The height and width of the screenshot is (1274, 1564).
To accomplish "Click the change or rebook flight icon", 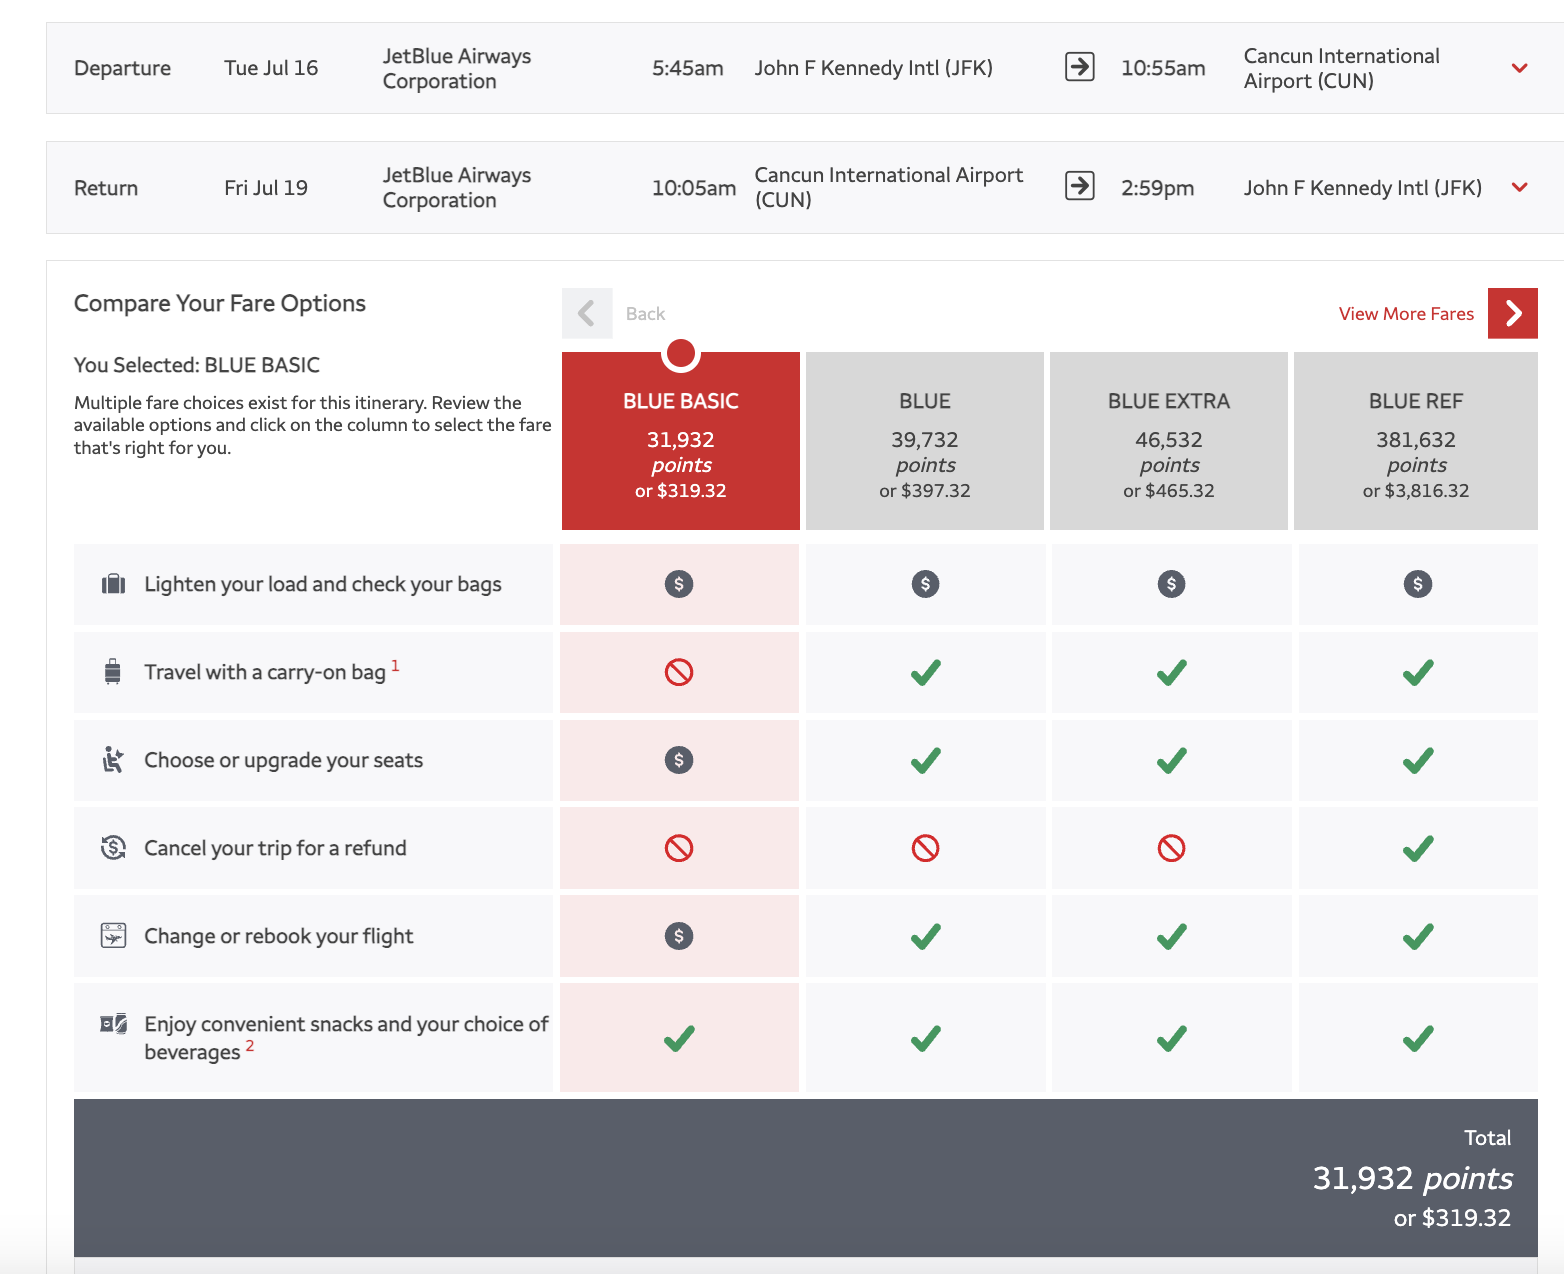I will pos(113,936).
